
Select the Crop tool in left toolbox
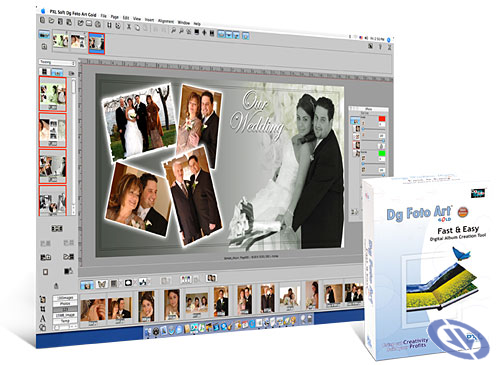(43, 309)
